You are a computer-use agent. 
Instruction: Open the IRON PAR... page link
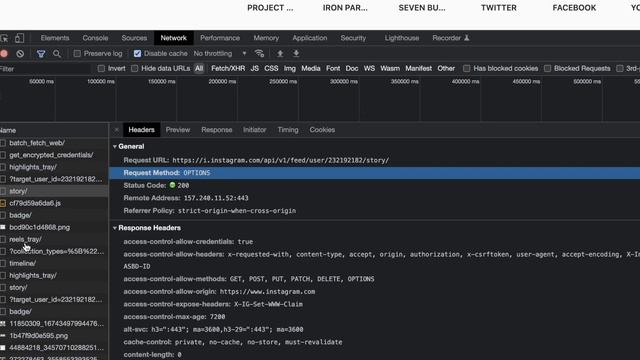tap(345, 8)
